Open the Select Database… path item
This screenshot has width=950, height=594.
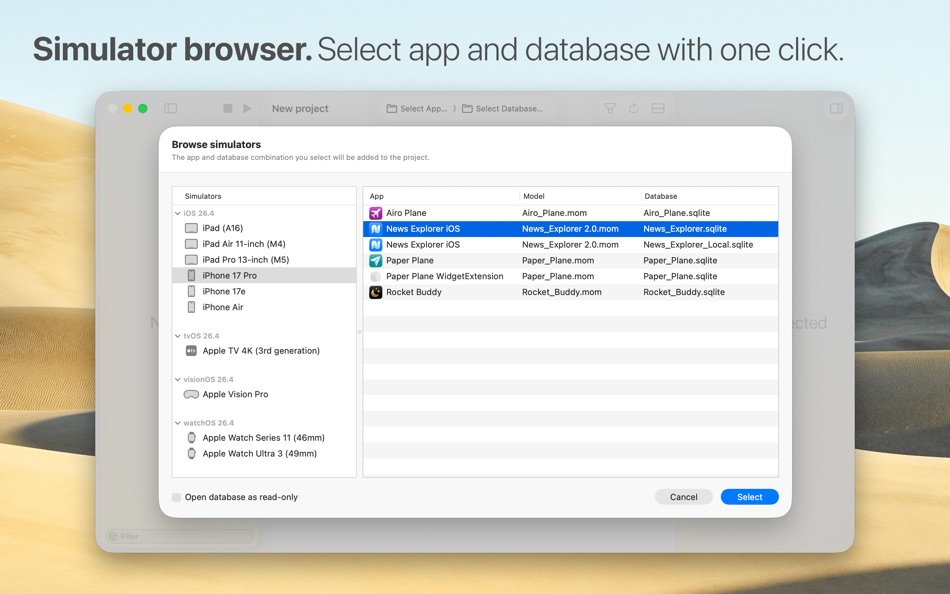point(502,108)
